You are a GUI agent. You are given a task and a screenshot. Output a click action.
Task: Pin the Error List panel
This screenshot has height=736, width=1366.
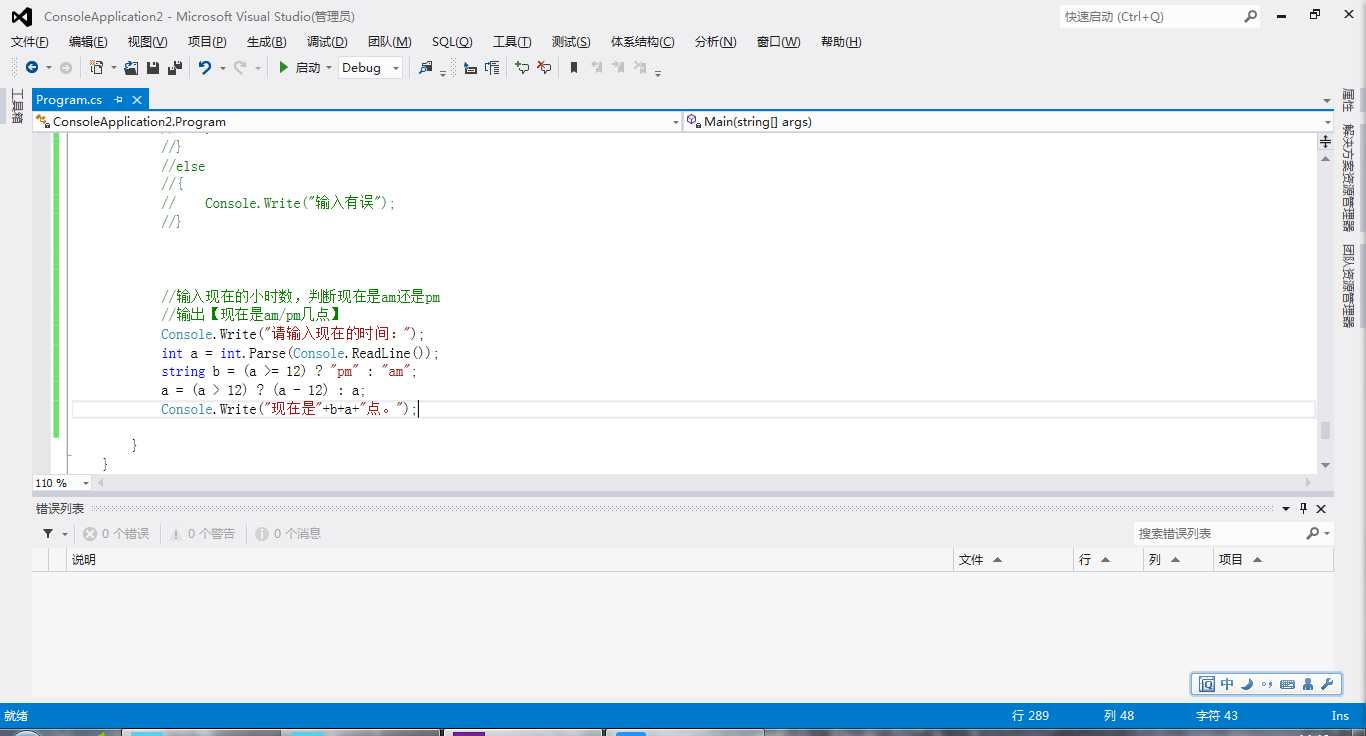tap(1304, 509)
